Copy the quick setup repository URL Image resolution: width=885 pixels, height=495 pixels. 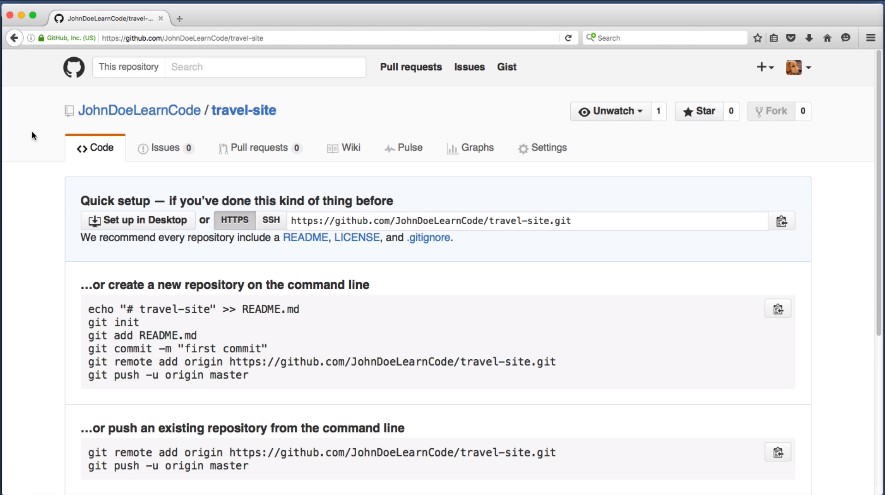(781, 221)
